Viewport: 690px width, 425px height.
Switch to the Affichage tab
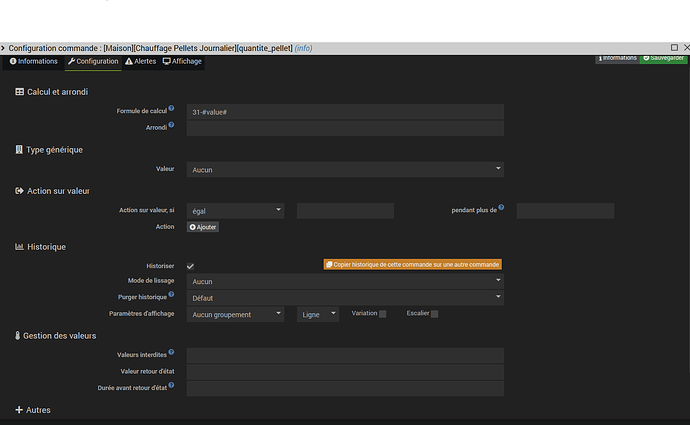182,61
